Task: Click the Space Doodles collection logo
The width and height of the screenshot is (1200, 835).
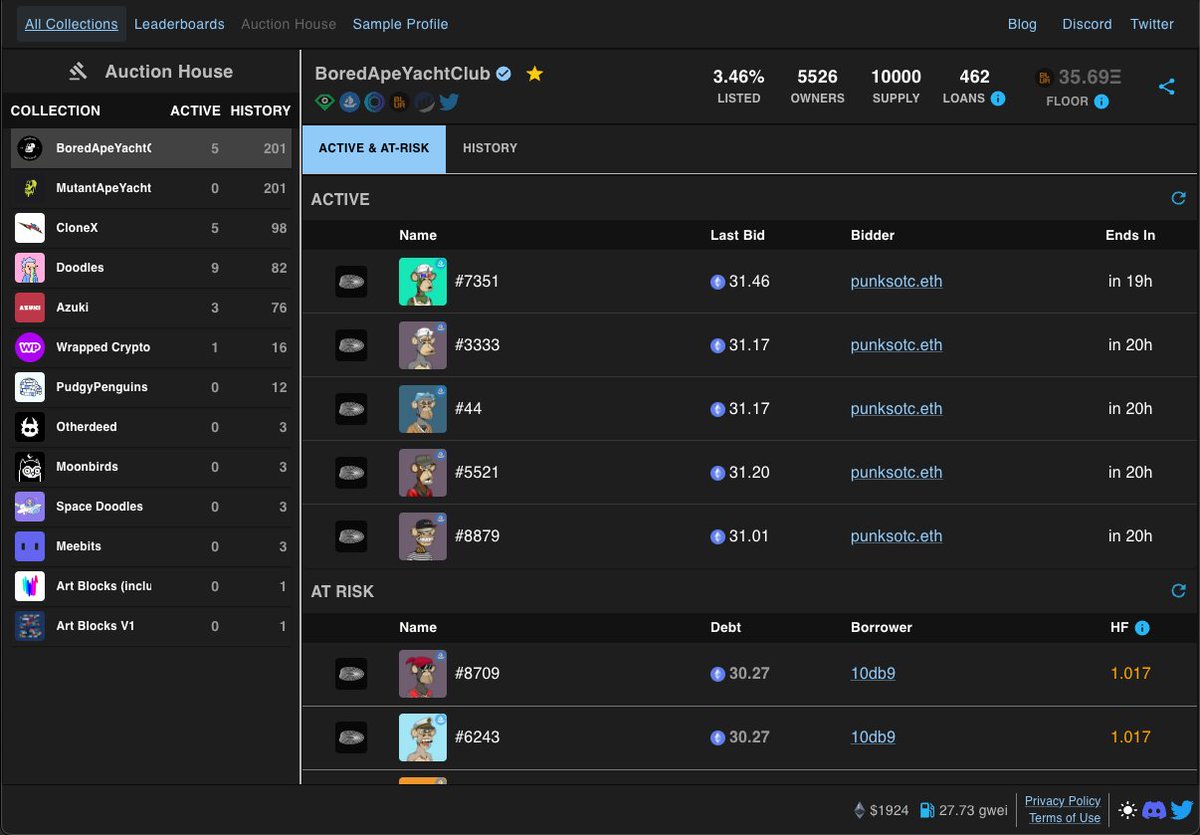Action: [x=30, y=506]
